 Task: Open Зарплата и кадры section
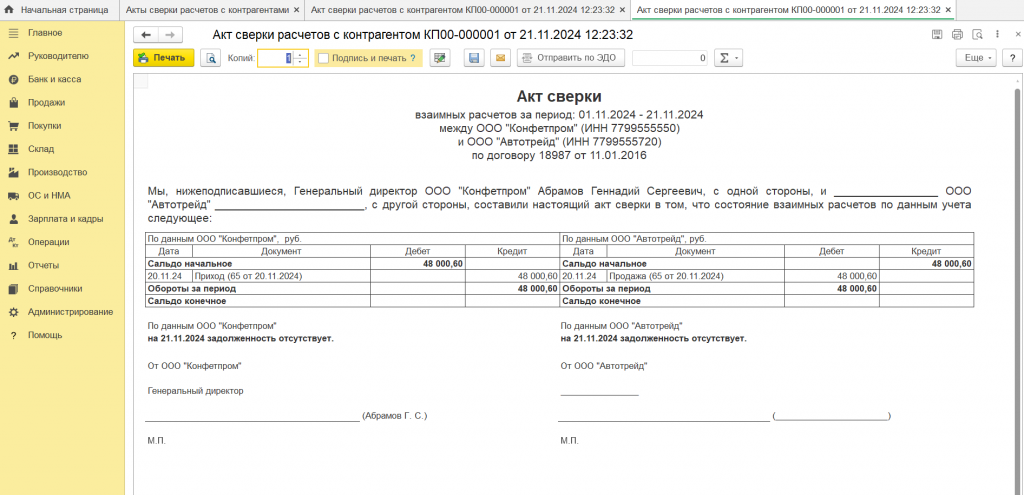65,219
